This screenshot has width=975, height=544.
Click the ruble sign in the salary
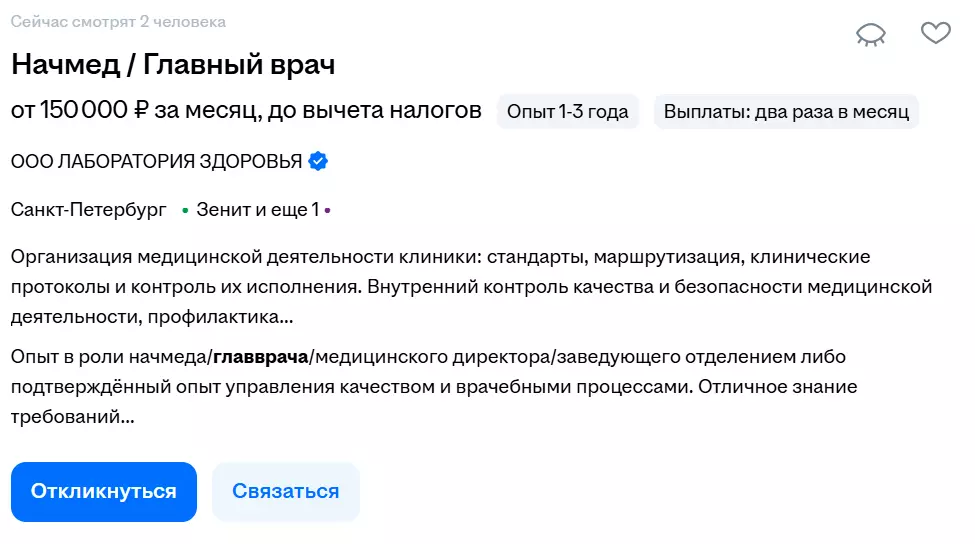[x=142, y=110]
